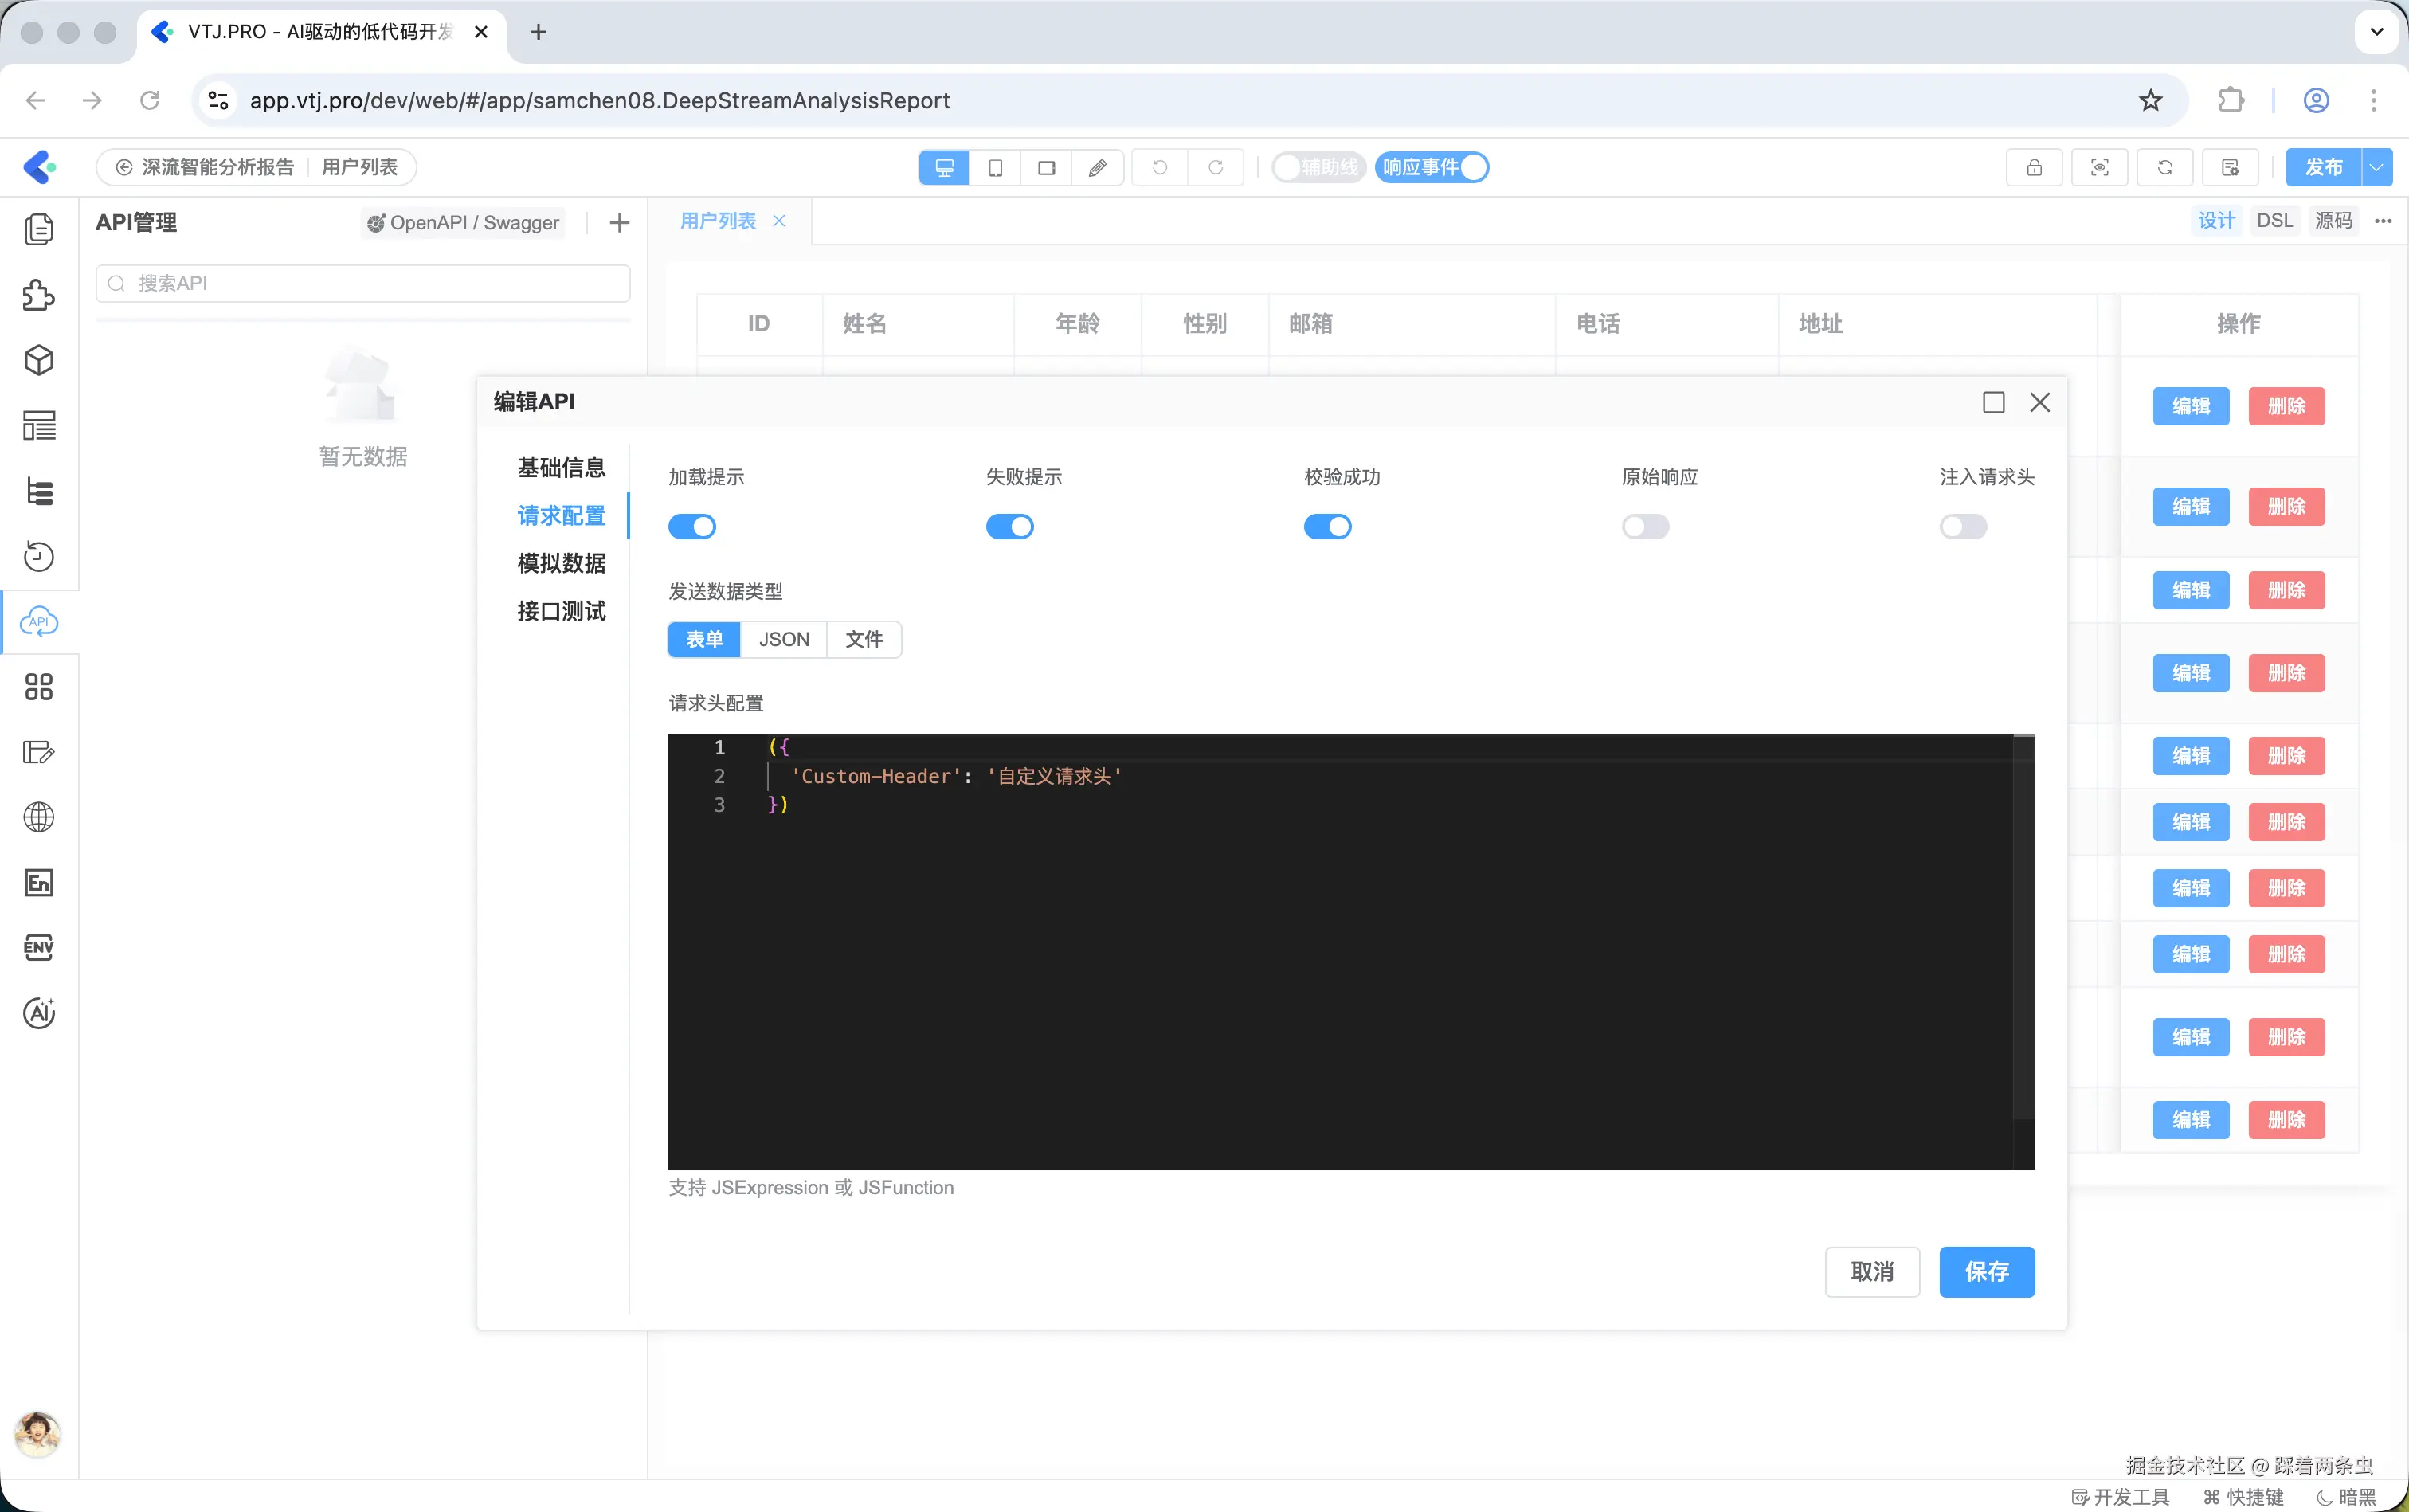Select JSON as the send data type
The image size is (2409, 1512).
point(783,639)
